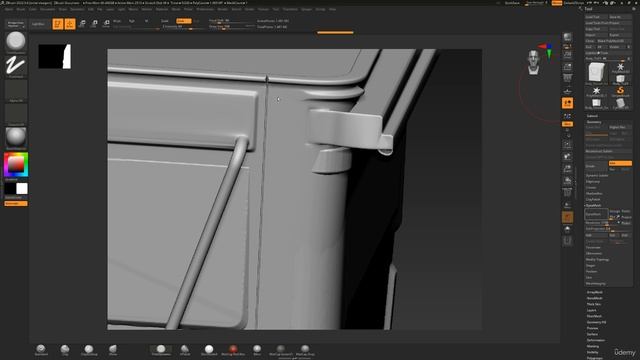Toggle Transp transparency mode

click(567, 205)
